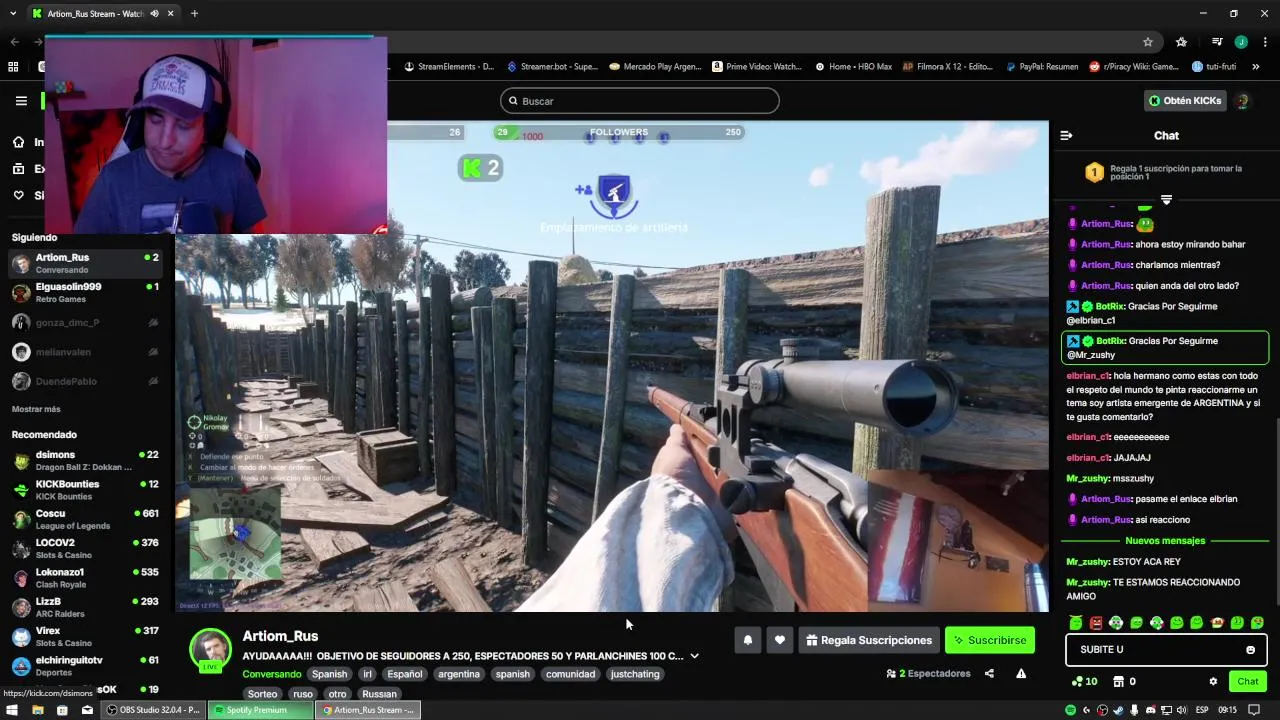The image size is (1280, 720).
Task: Click the Suscribirse button
Action: click(x=990, y=640)
